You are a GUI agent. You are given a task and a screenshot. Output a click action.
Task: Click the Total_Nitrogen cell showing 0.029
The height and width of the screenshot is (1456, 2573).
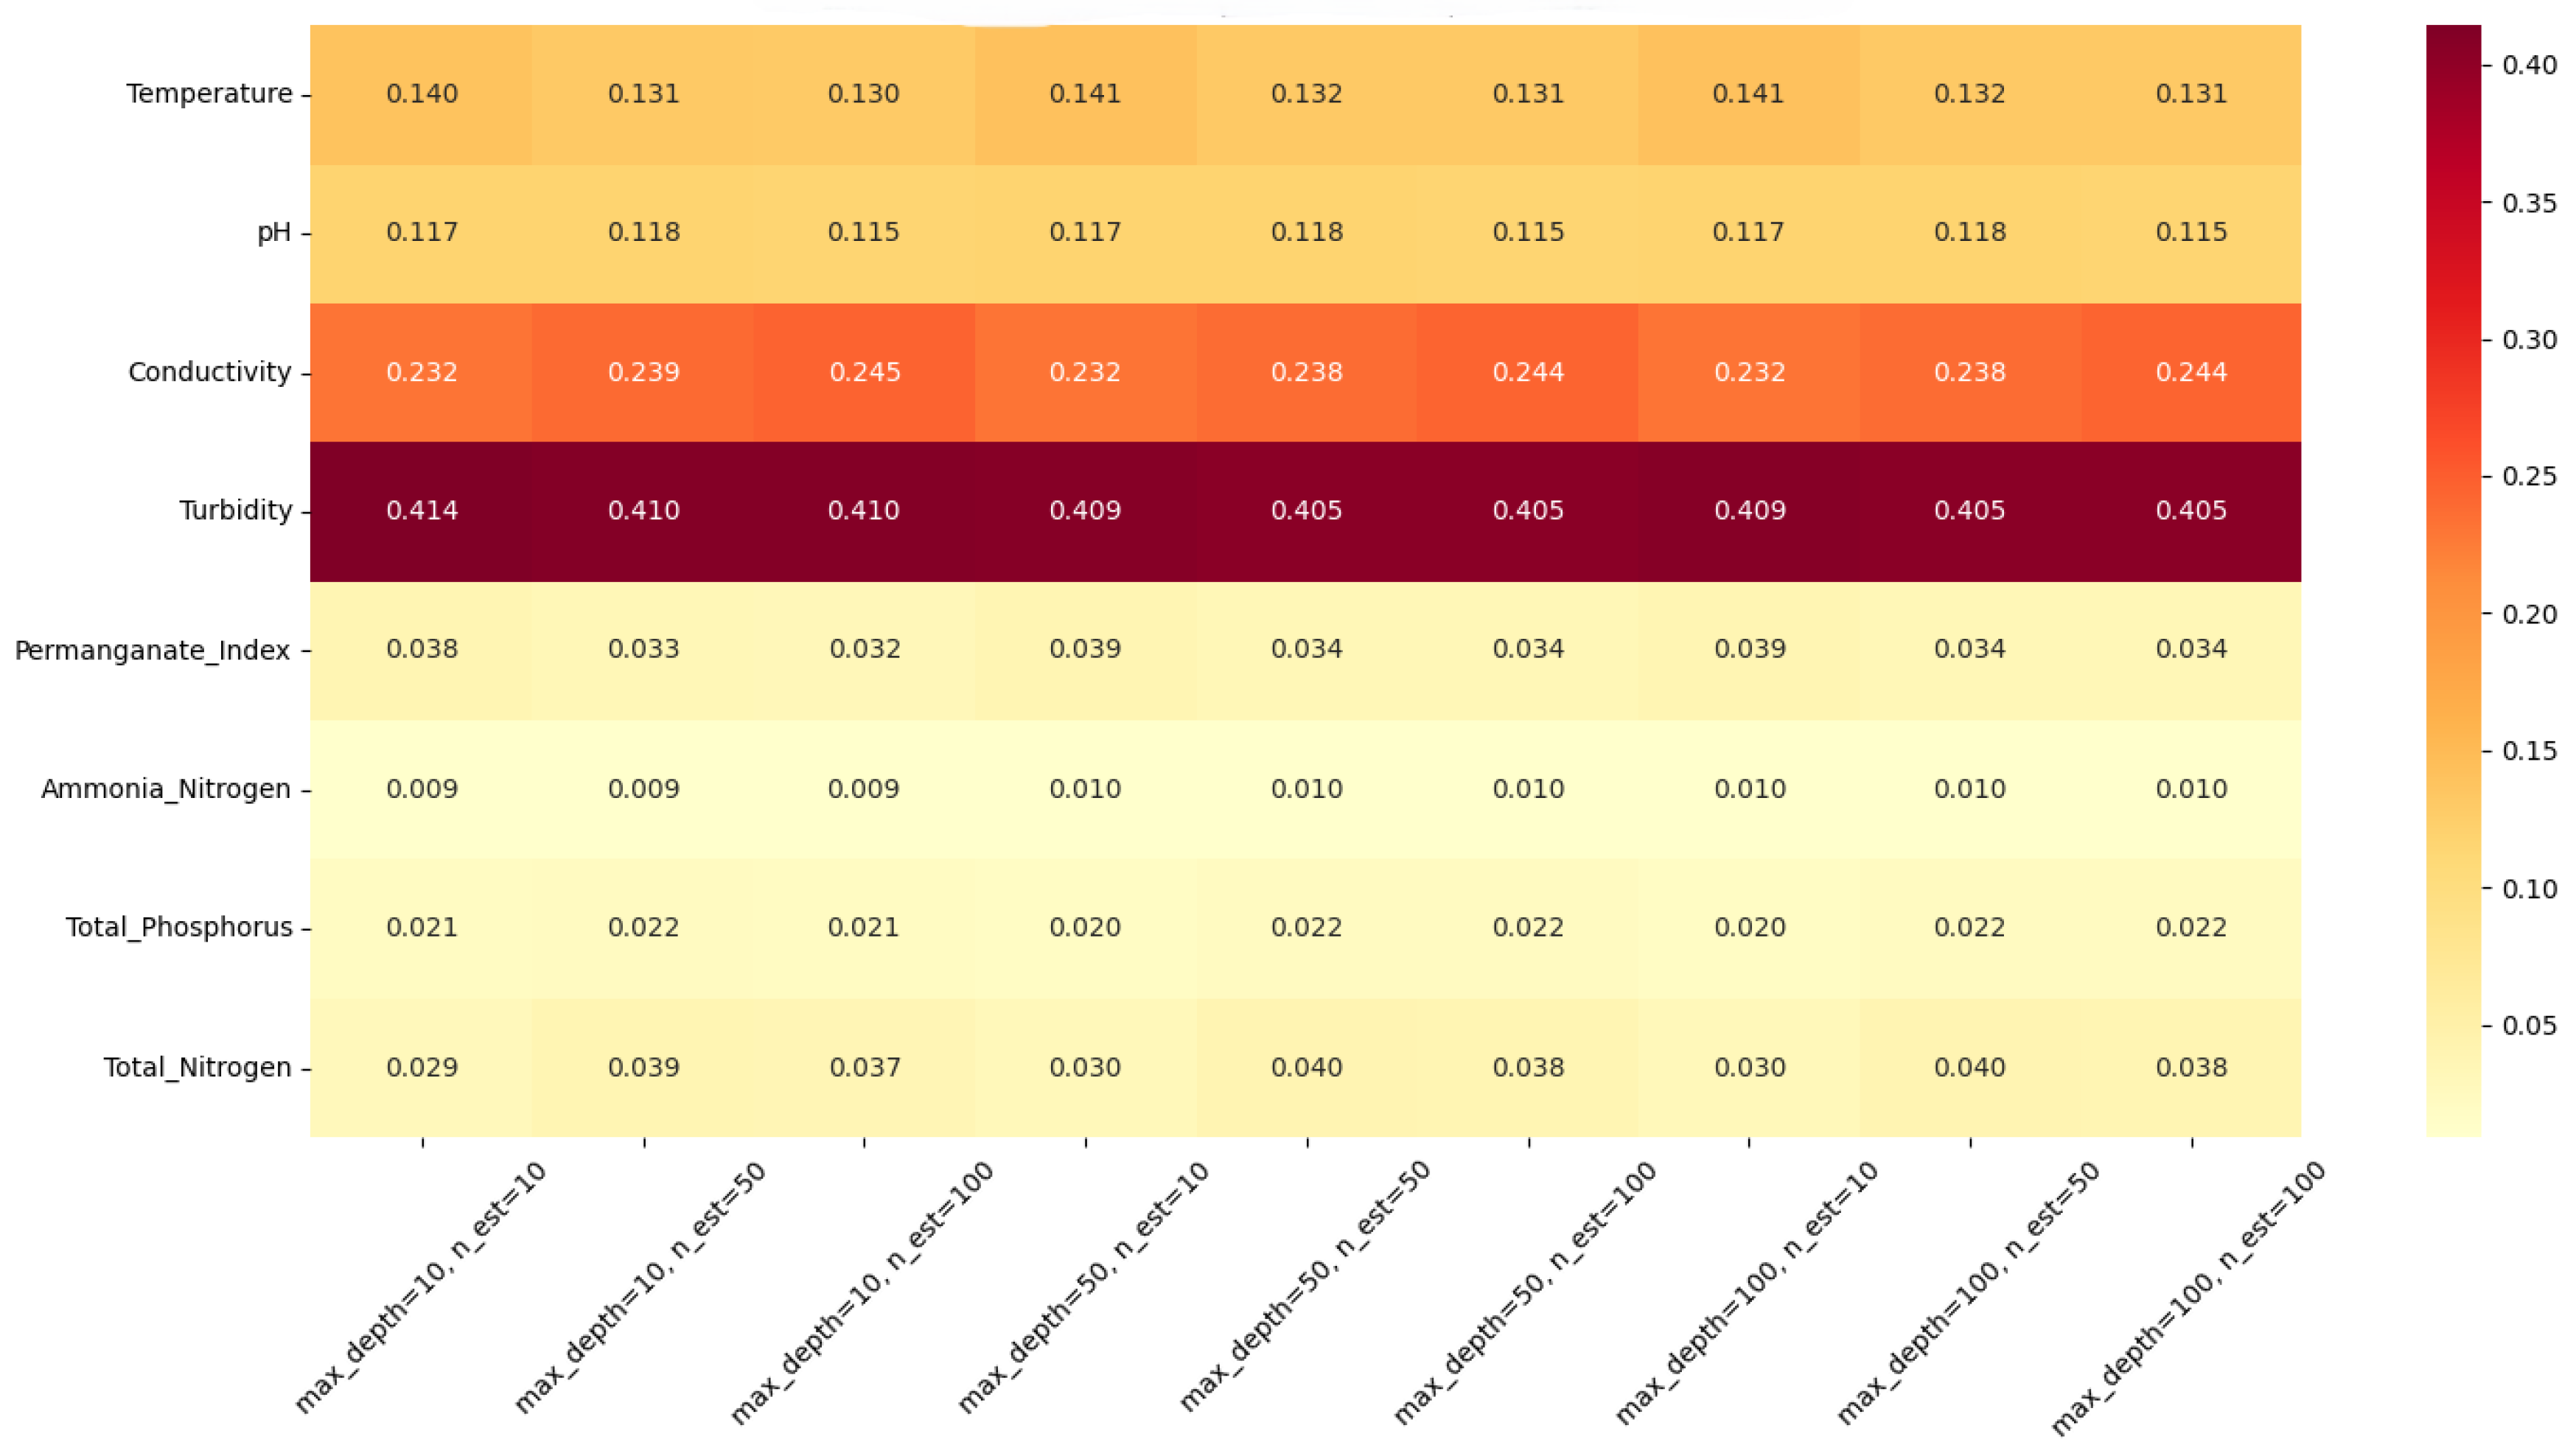pyautogui.click(x=421, y=1067)
